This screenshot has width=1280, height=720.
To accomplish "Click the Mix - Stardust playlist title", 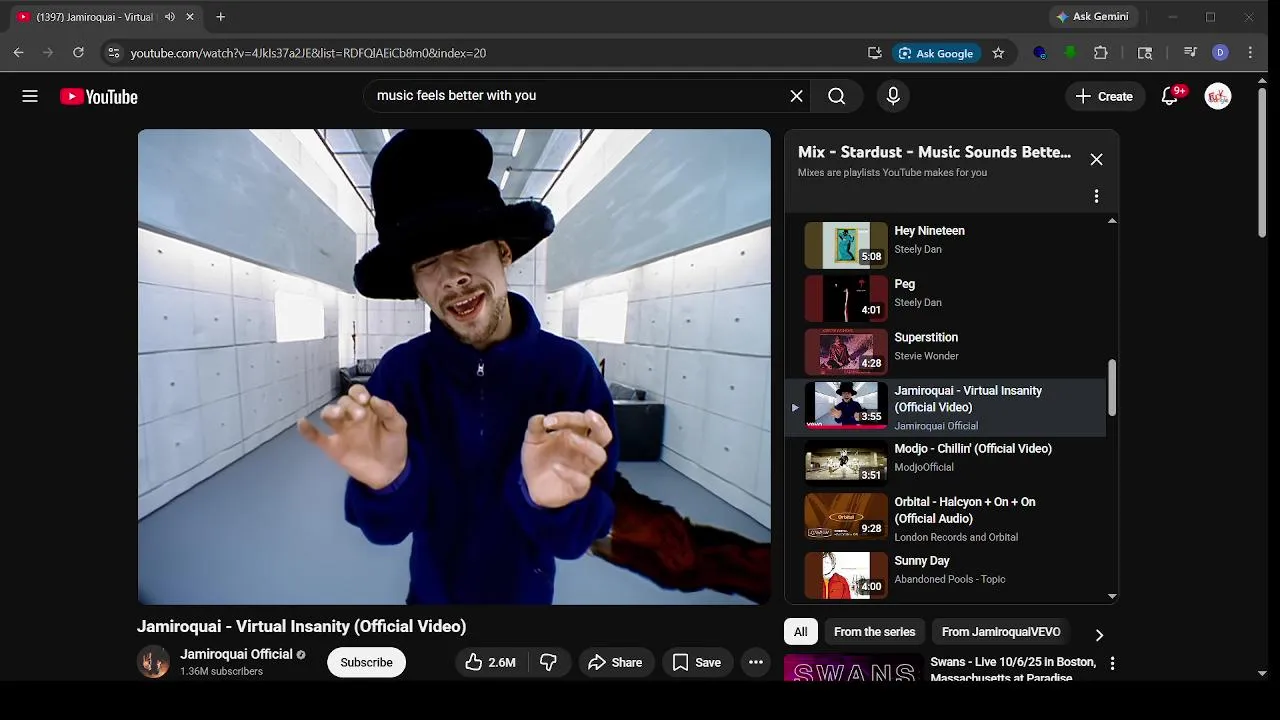I will pos(934,152).
